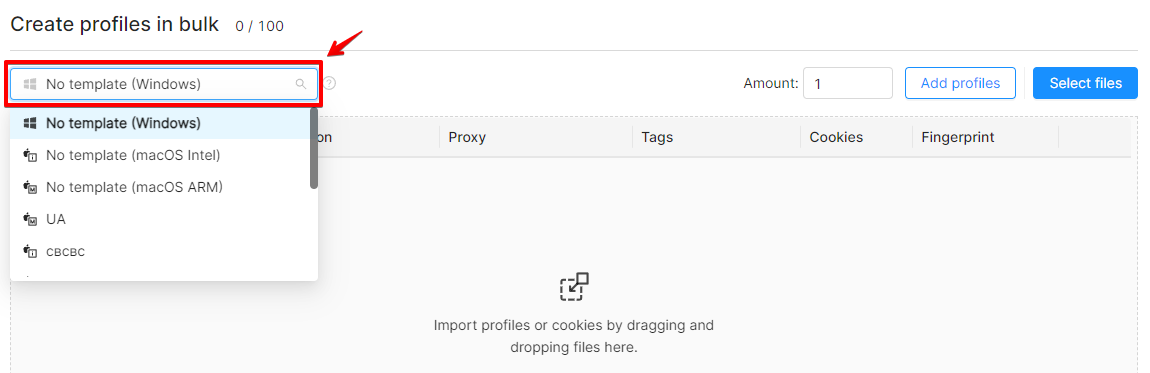This screenshot has width=1150, height=373.
Task: Click the search magnifier icon in template field
Action: 301,84
